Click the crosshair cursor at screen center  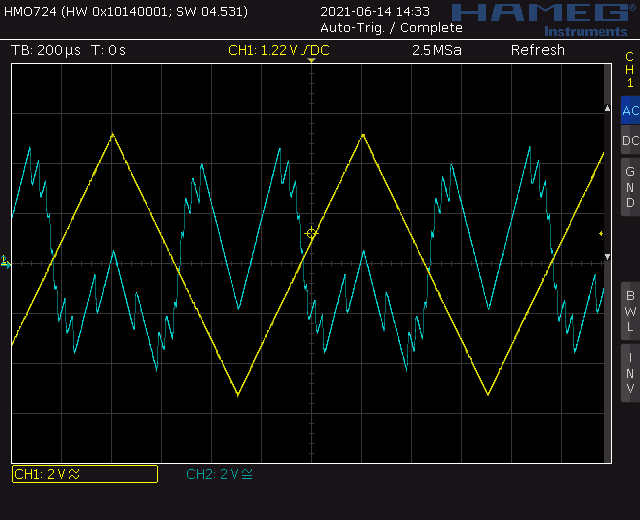click(311, 233)
